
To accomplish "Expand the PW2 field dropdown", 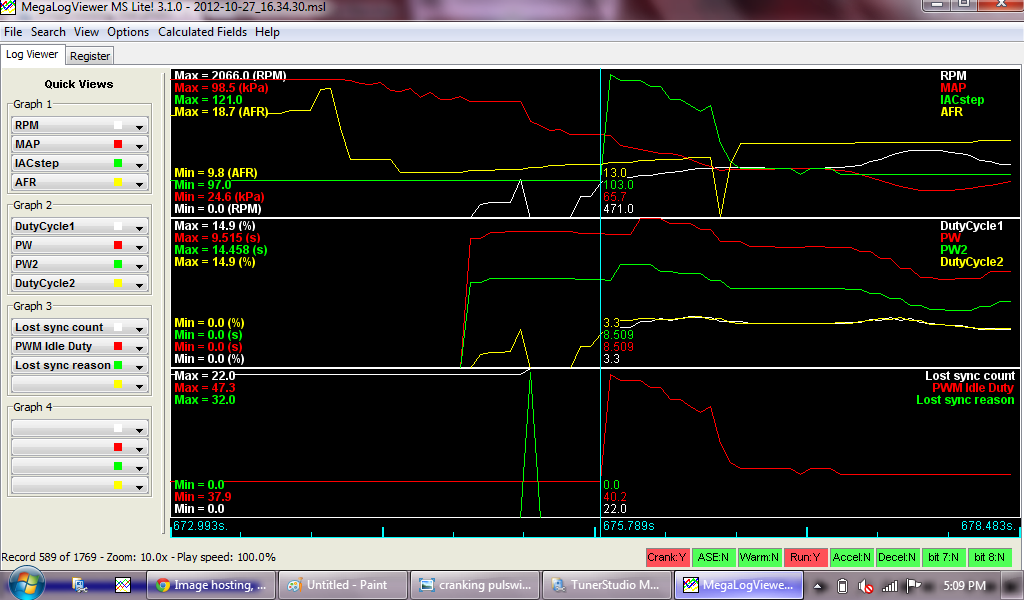I will pos(139,265).
